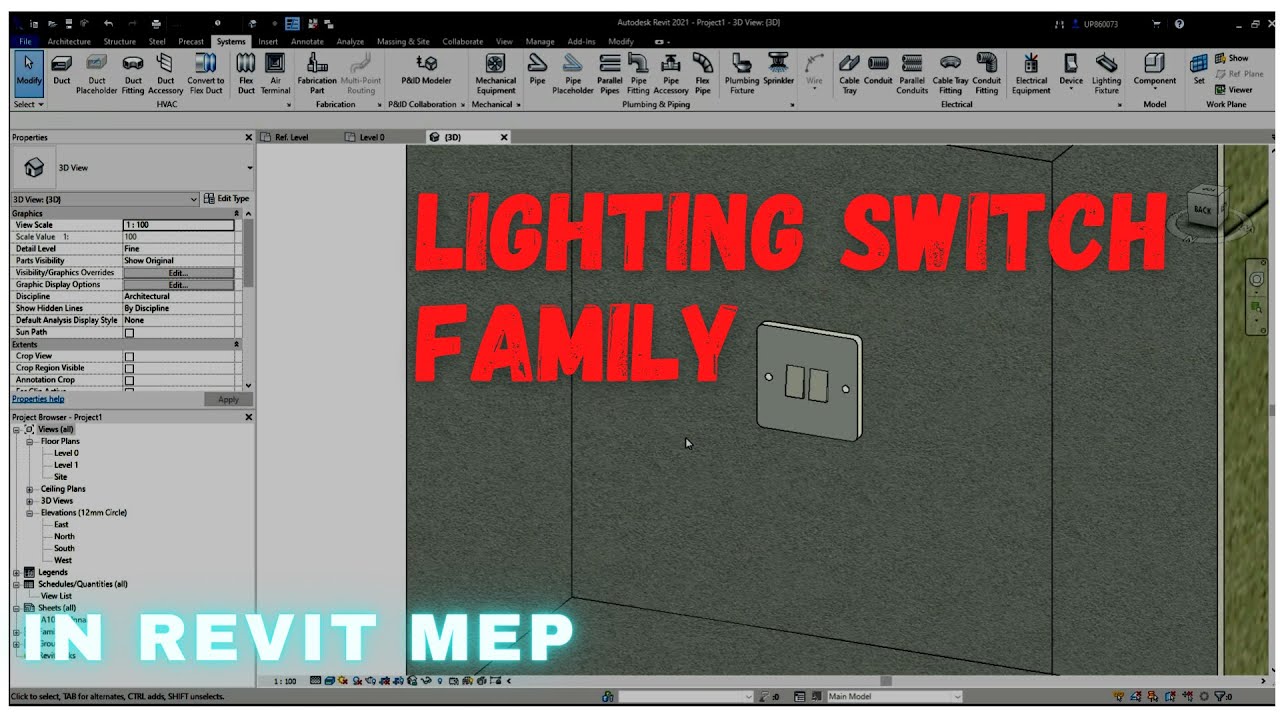The height and width of the screenshot is (720, 1280).
Task: Select the Electrical Equipment tool
Action: click(1031, 73)
